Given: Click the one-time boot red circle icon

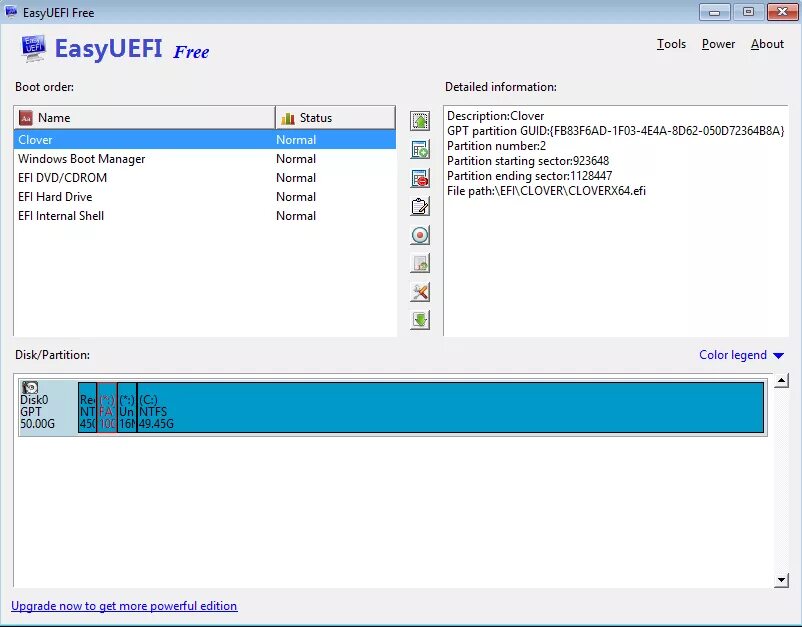Looking at the screenshot, I should tap(420, 235).
